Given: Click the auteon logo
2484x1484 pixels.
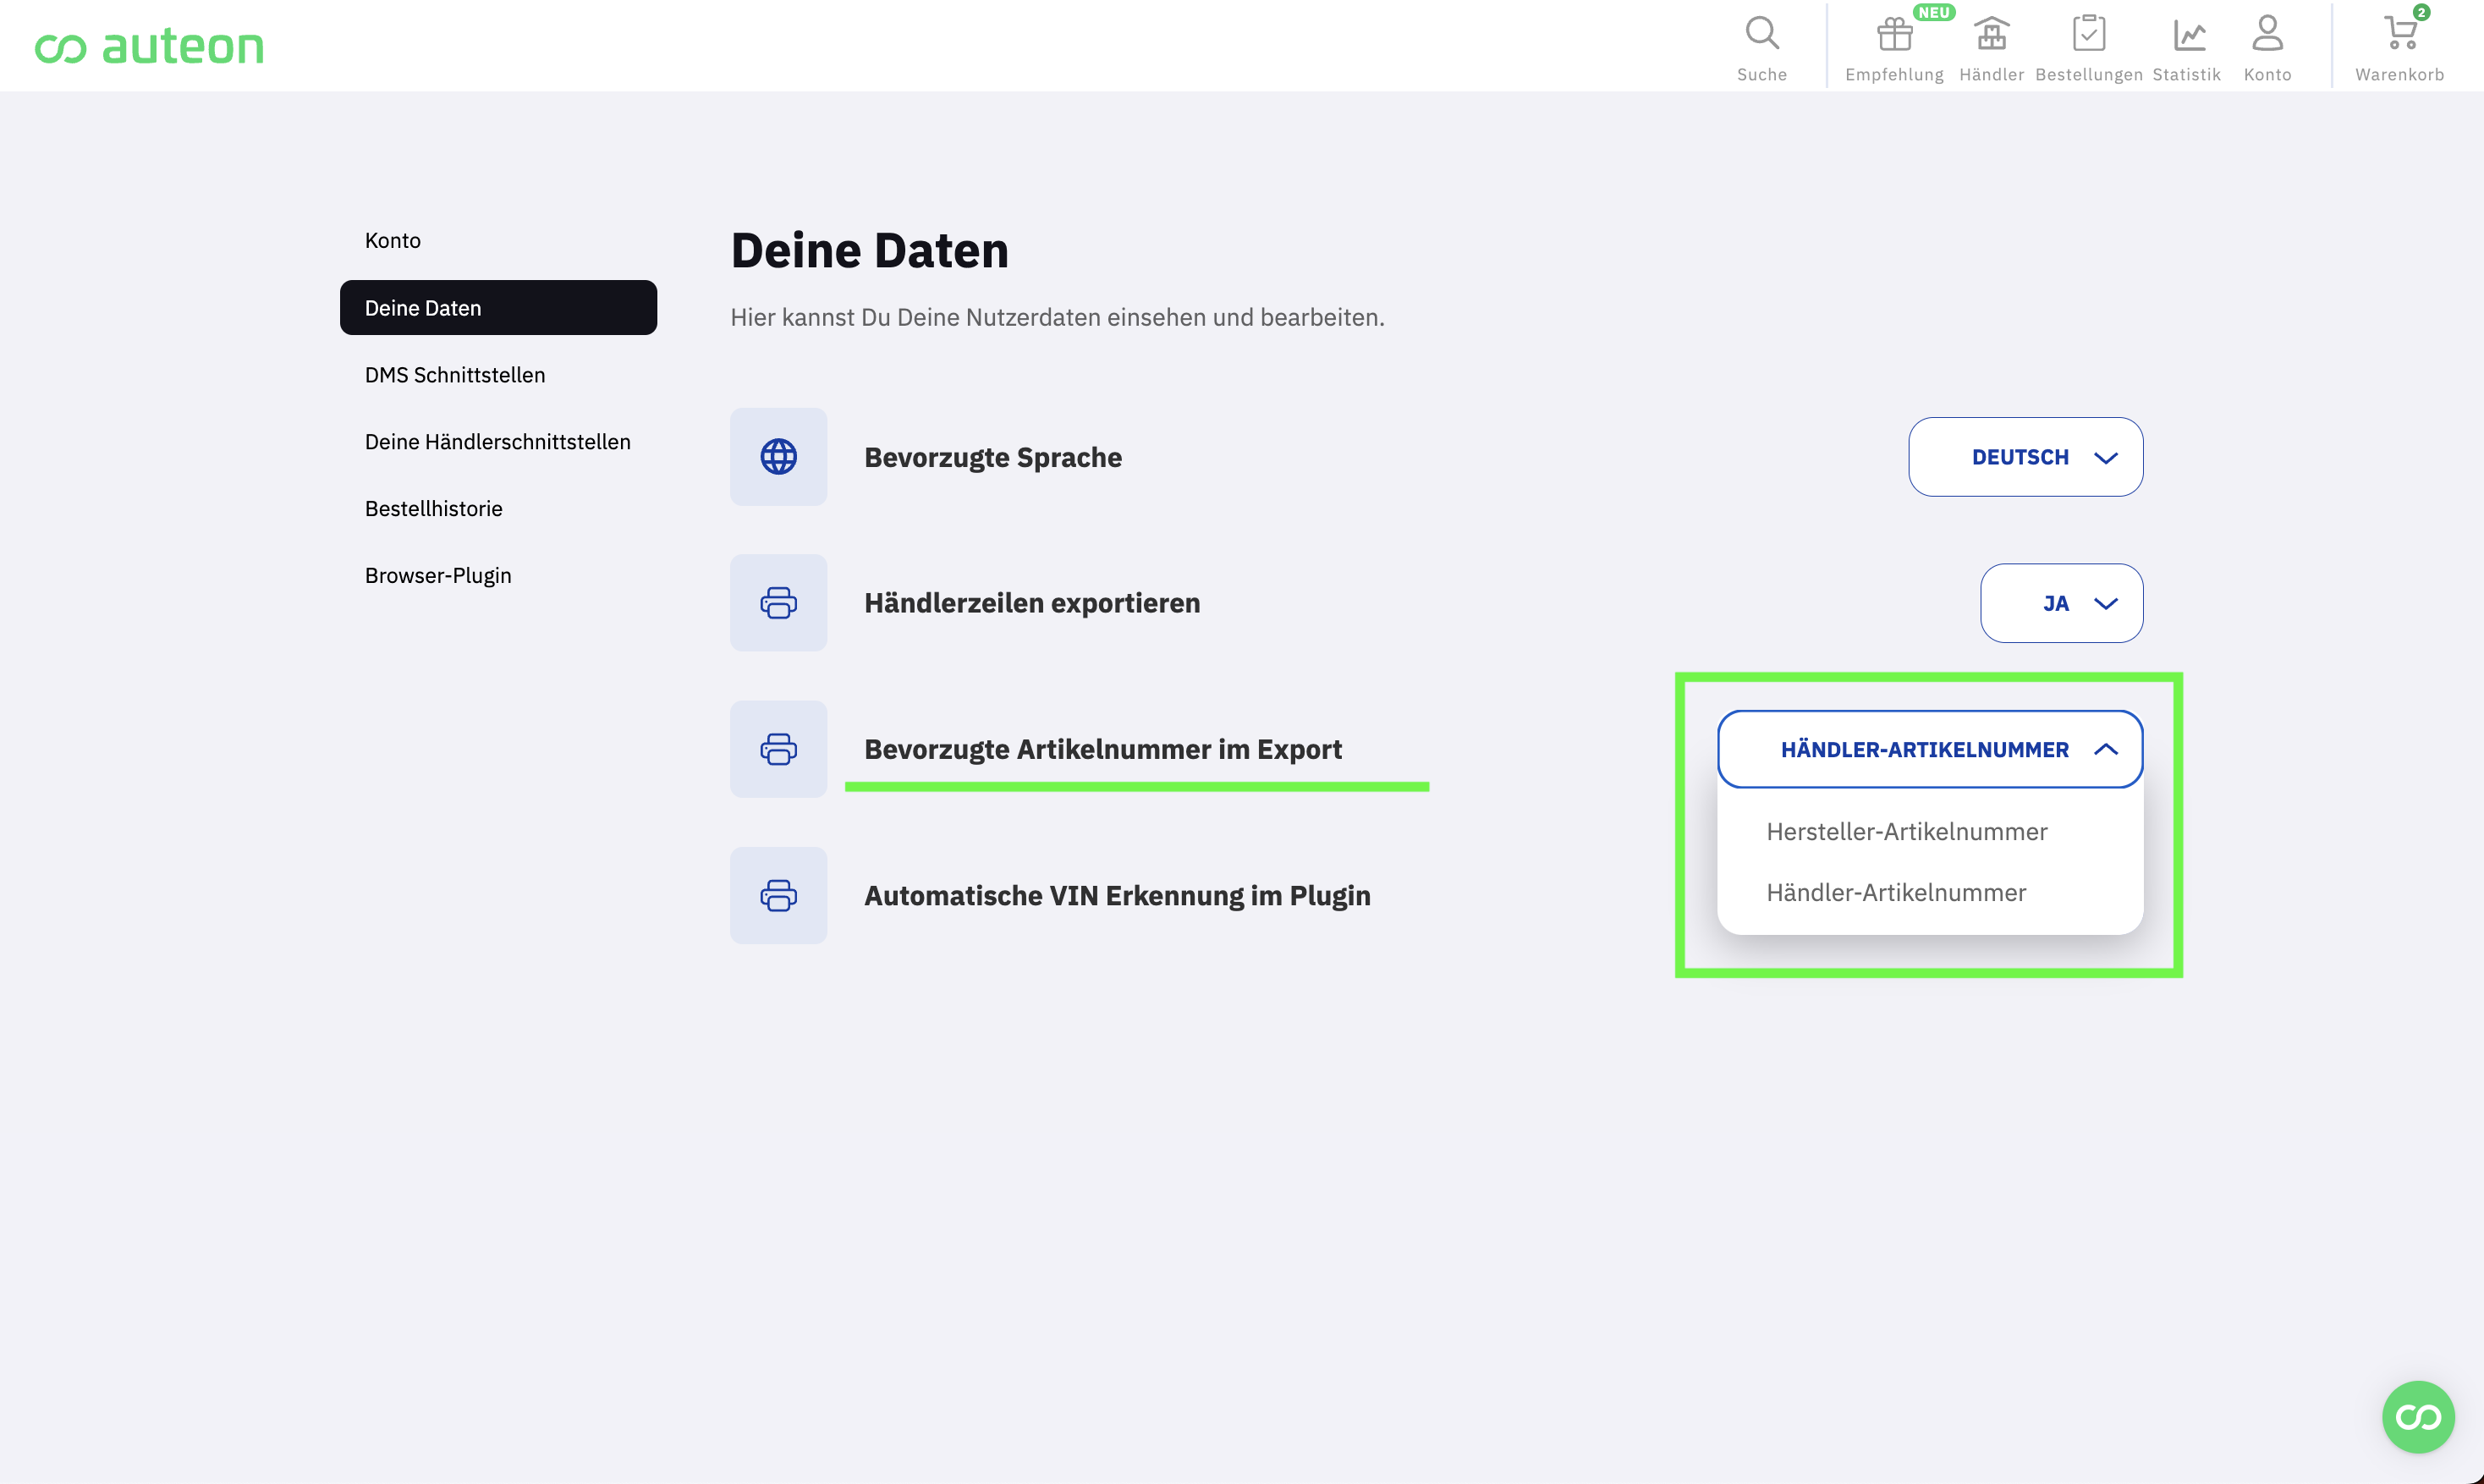Looking at the screenshot, I should (x=149, y=46).
